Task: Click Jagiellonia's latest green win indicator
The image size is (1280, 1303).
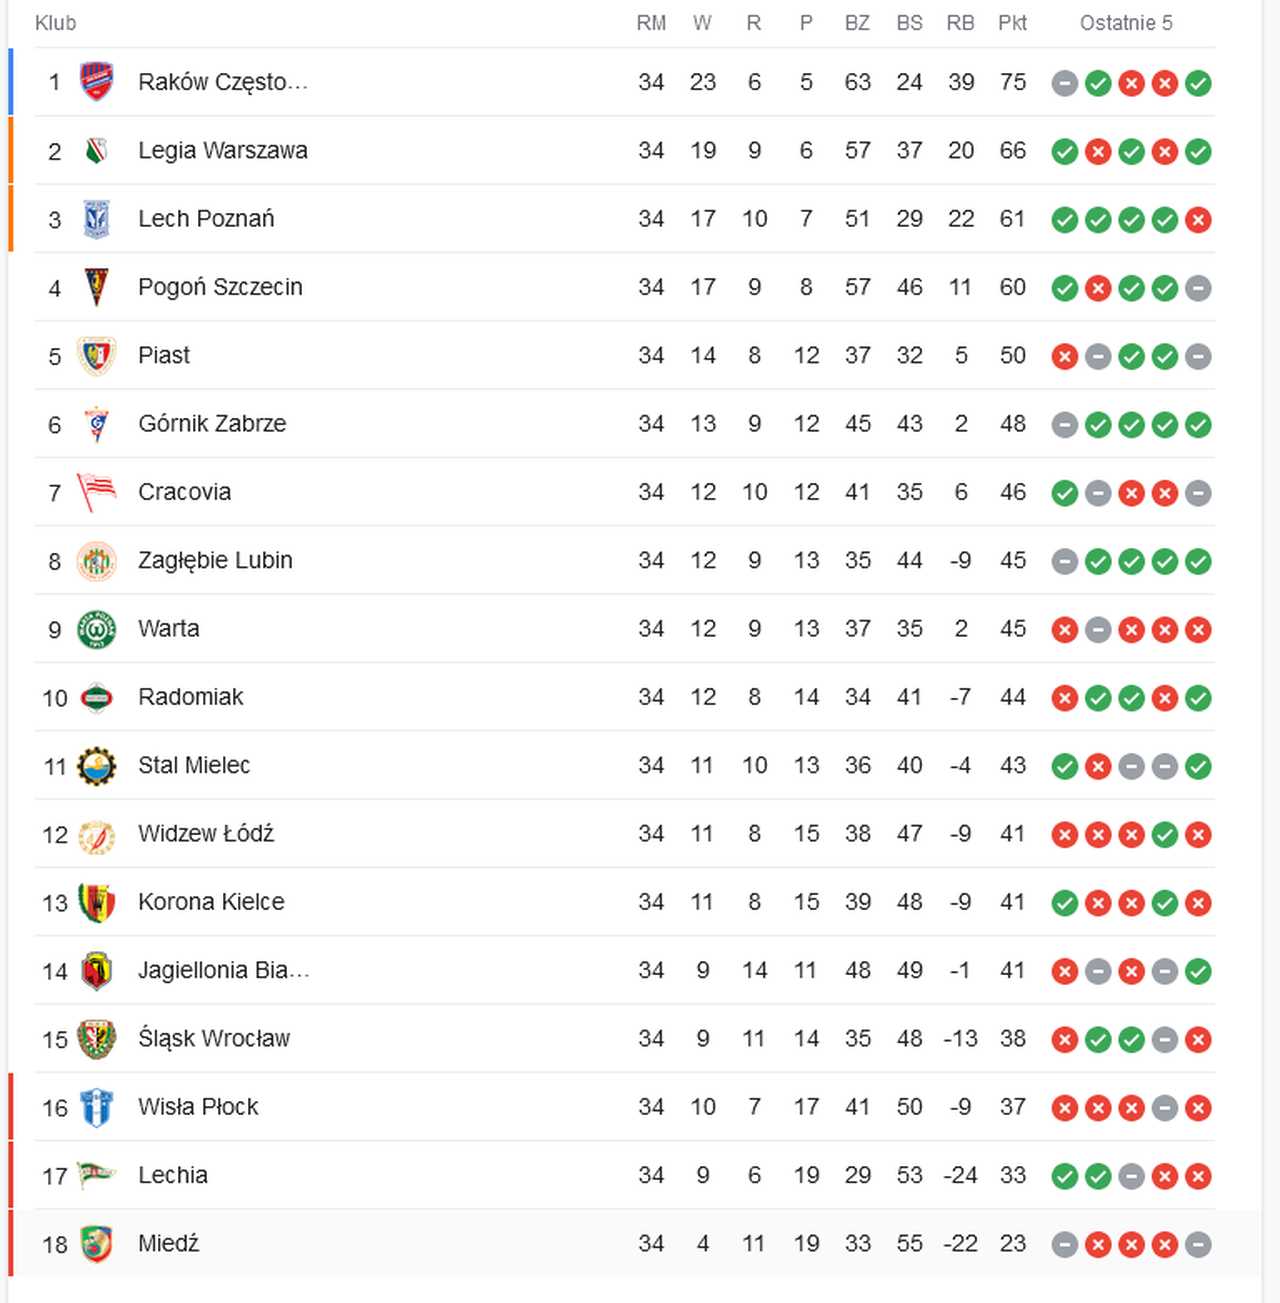Action: (x=1198, y=971)
